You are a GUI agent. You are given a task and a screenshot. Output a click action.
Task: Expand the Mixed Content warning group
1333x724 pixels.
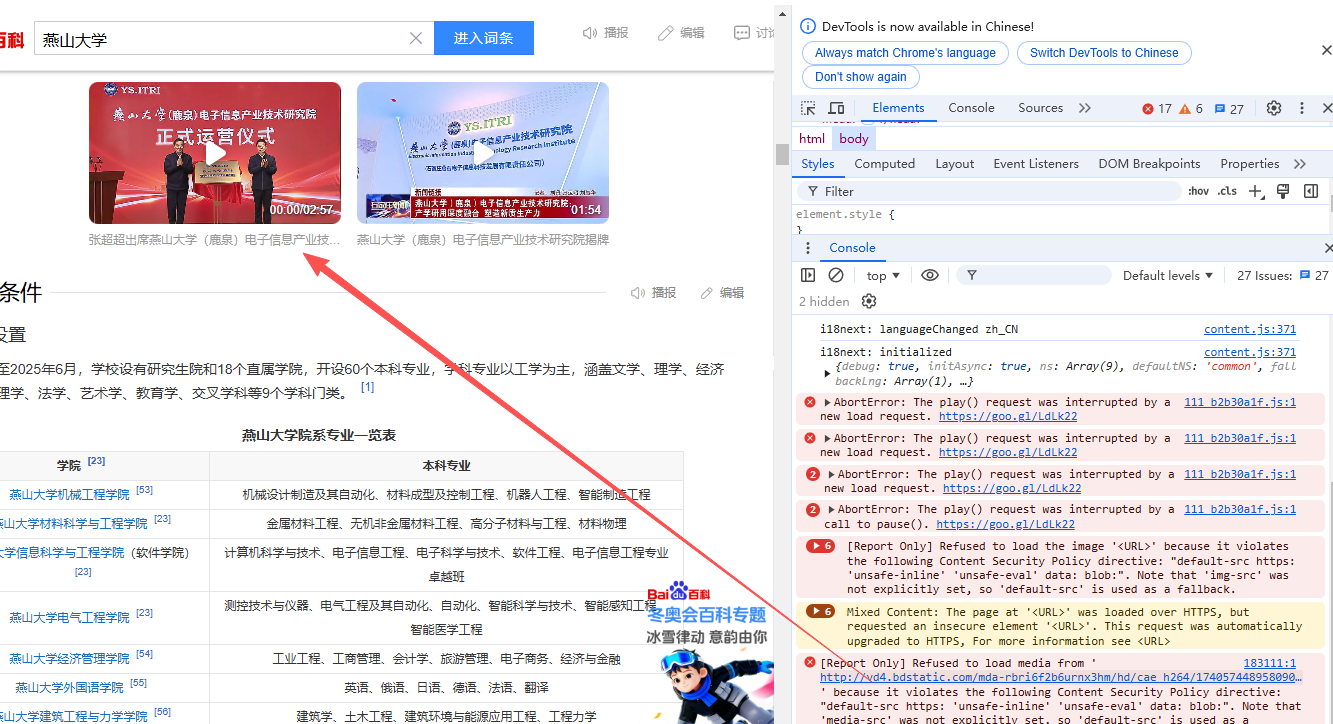tap(821, 611)
